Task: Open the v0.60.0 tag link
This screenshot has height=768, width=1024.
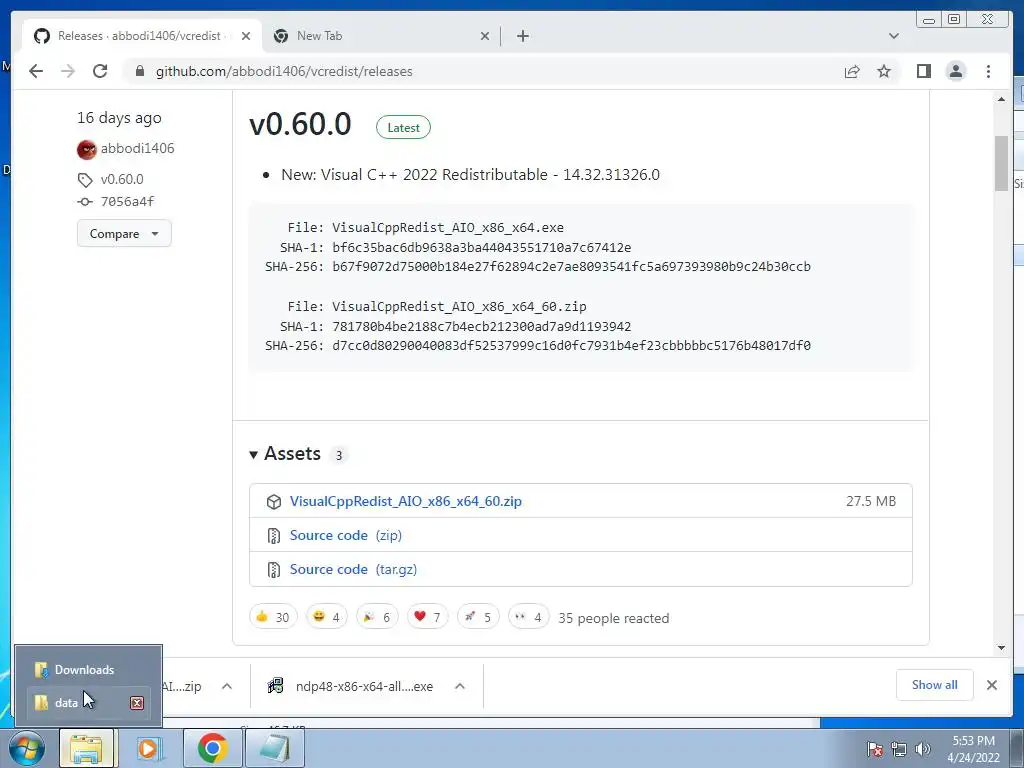Action: [122, 179]
